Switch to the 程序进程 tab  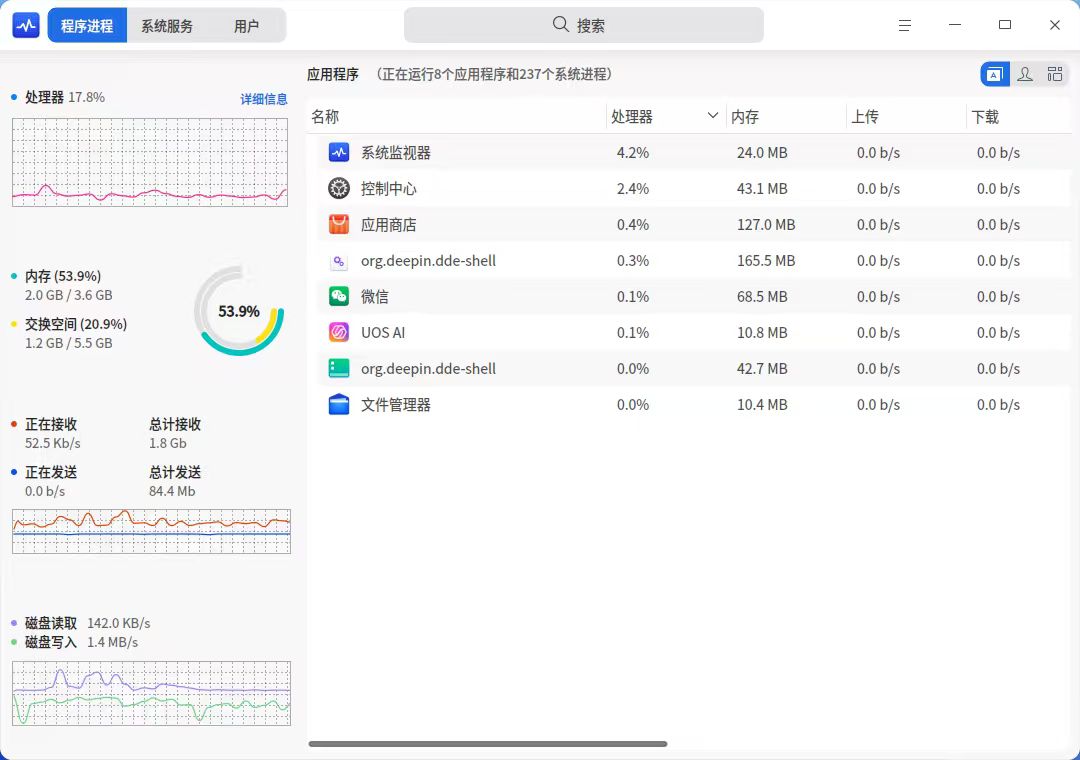click(x=87, y=25)
